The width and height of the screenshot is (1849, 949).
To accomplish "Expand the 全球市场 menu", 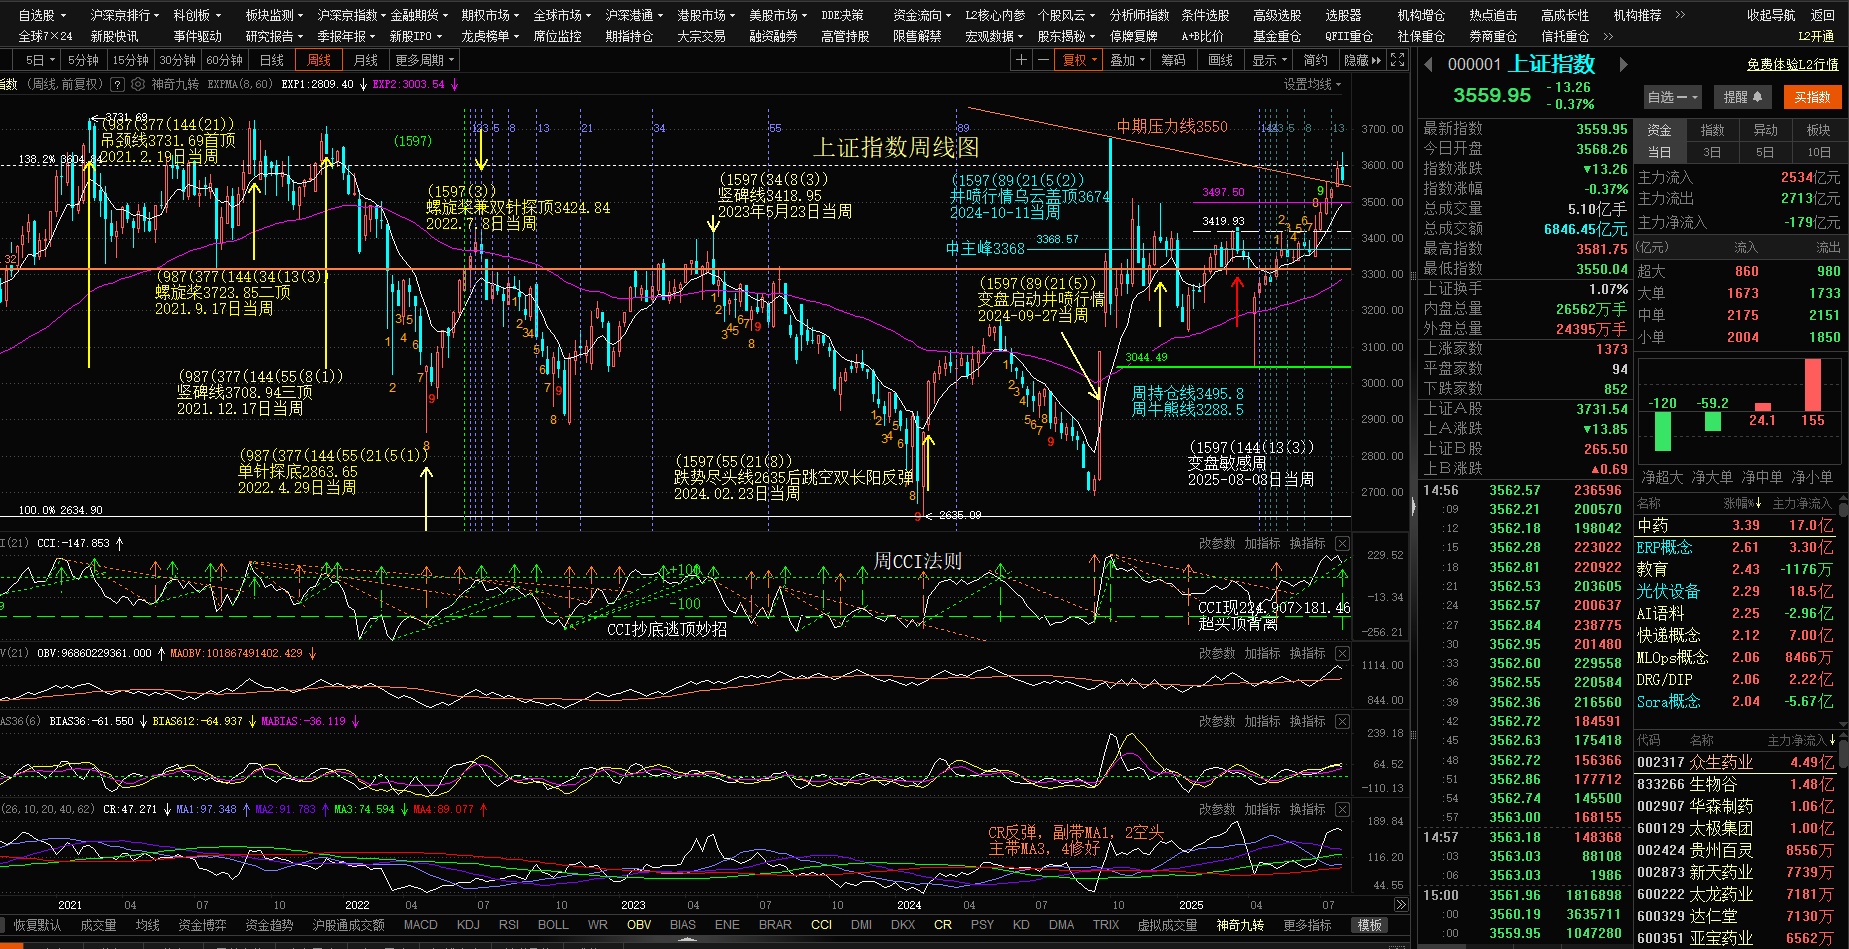I will [x=563, y=15].
